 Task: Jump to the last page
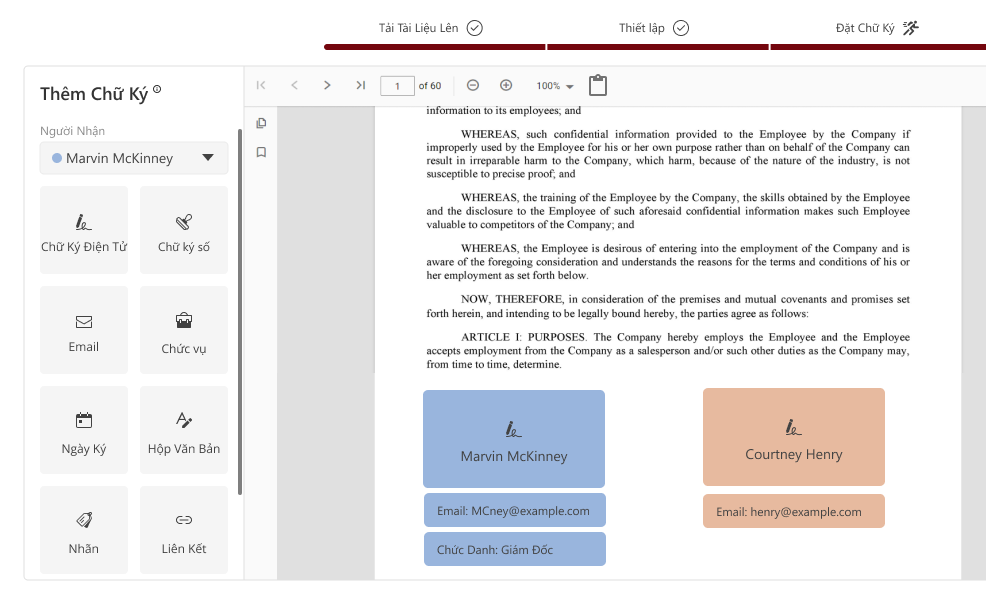(360, 86)
